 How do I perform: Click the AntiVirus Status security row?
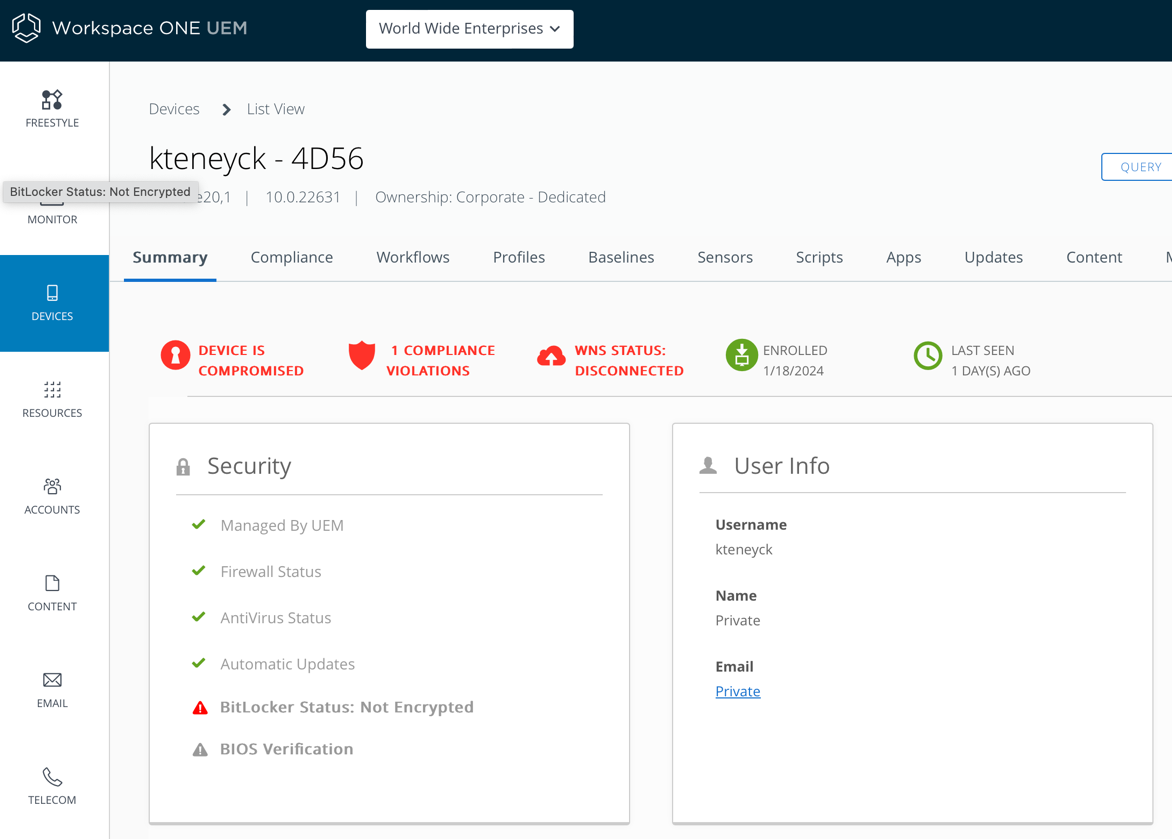pyautogui.click(x=275, y=618)
